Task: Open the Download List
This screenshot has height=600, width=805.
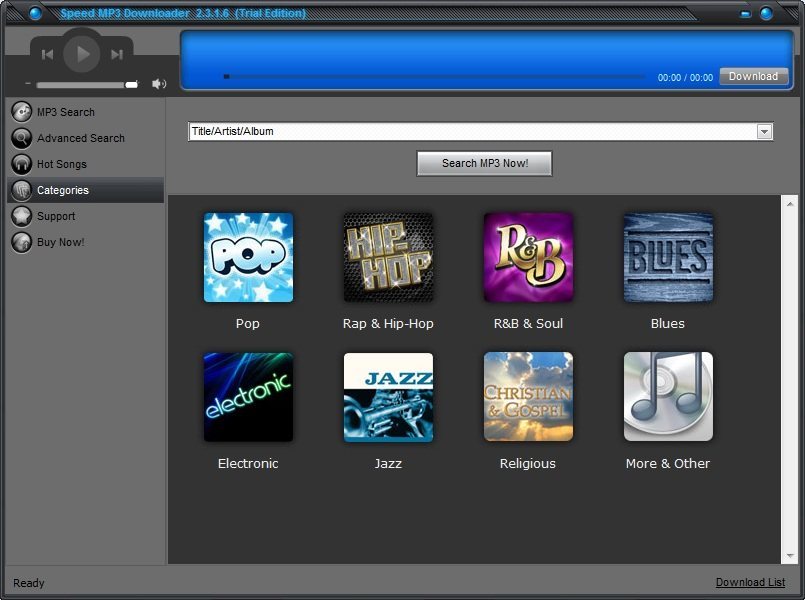Action: point(750,582)
